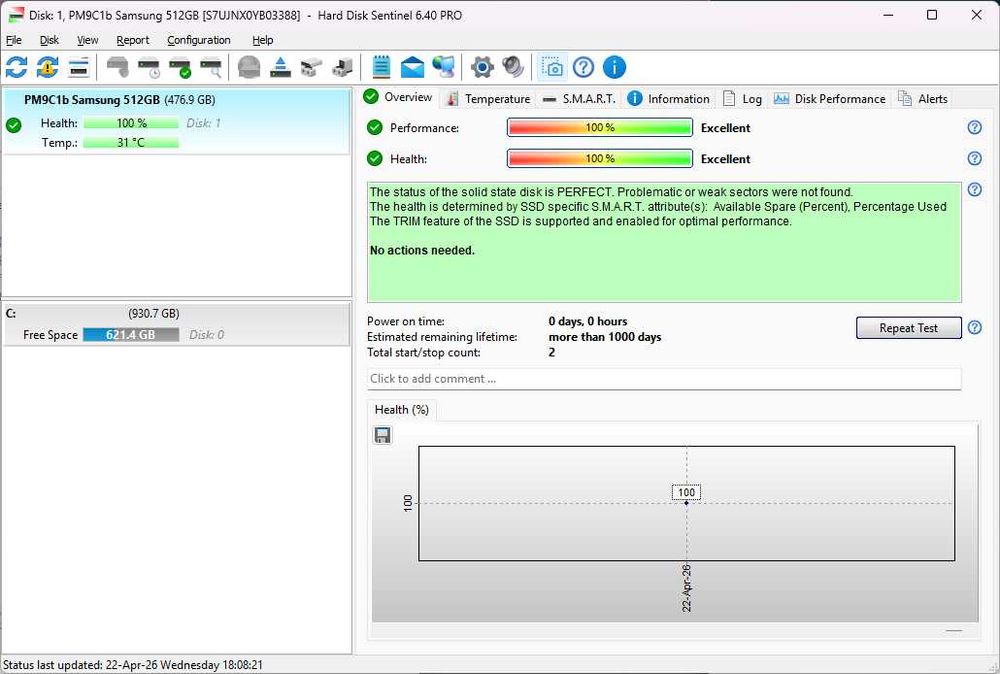
Task: Click the green checkmark next to Performance
Action: tap(374, 128)
